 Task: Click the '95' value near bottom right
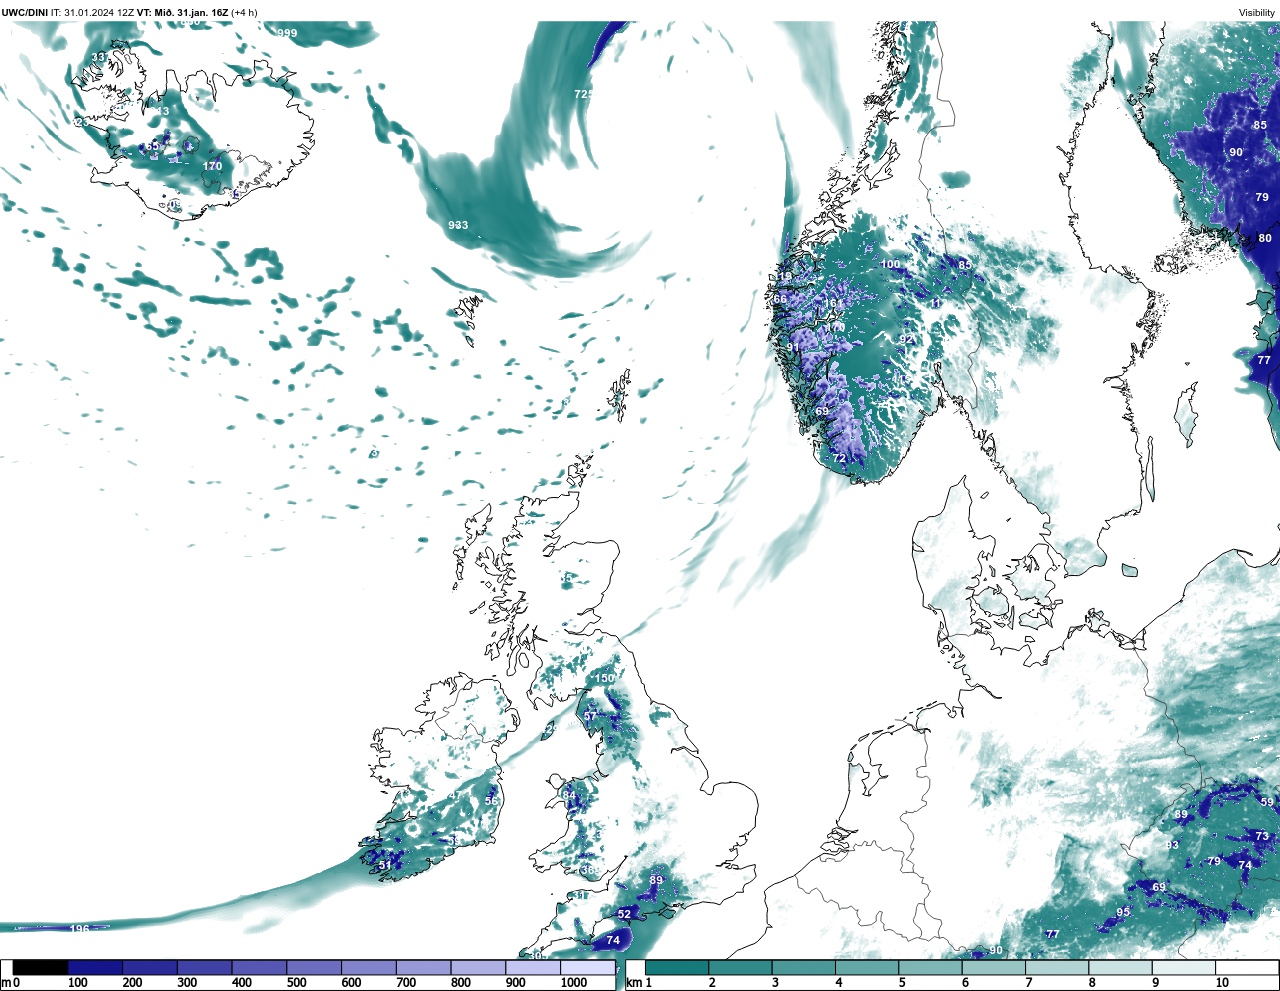point(1123,912)
